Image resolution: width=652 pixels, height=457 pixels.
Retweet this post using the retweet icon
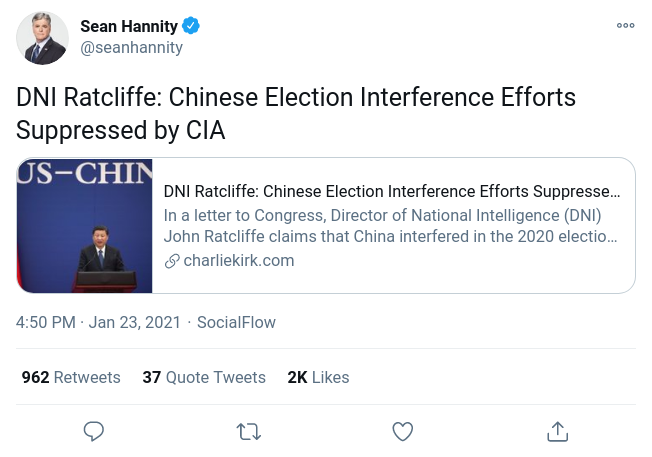pos(248,431)
